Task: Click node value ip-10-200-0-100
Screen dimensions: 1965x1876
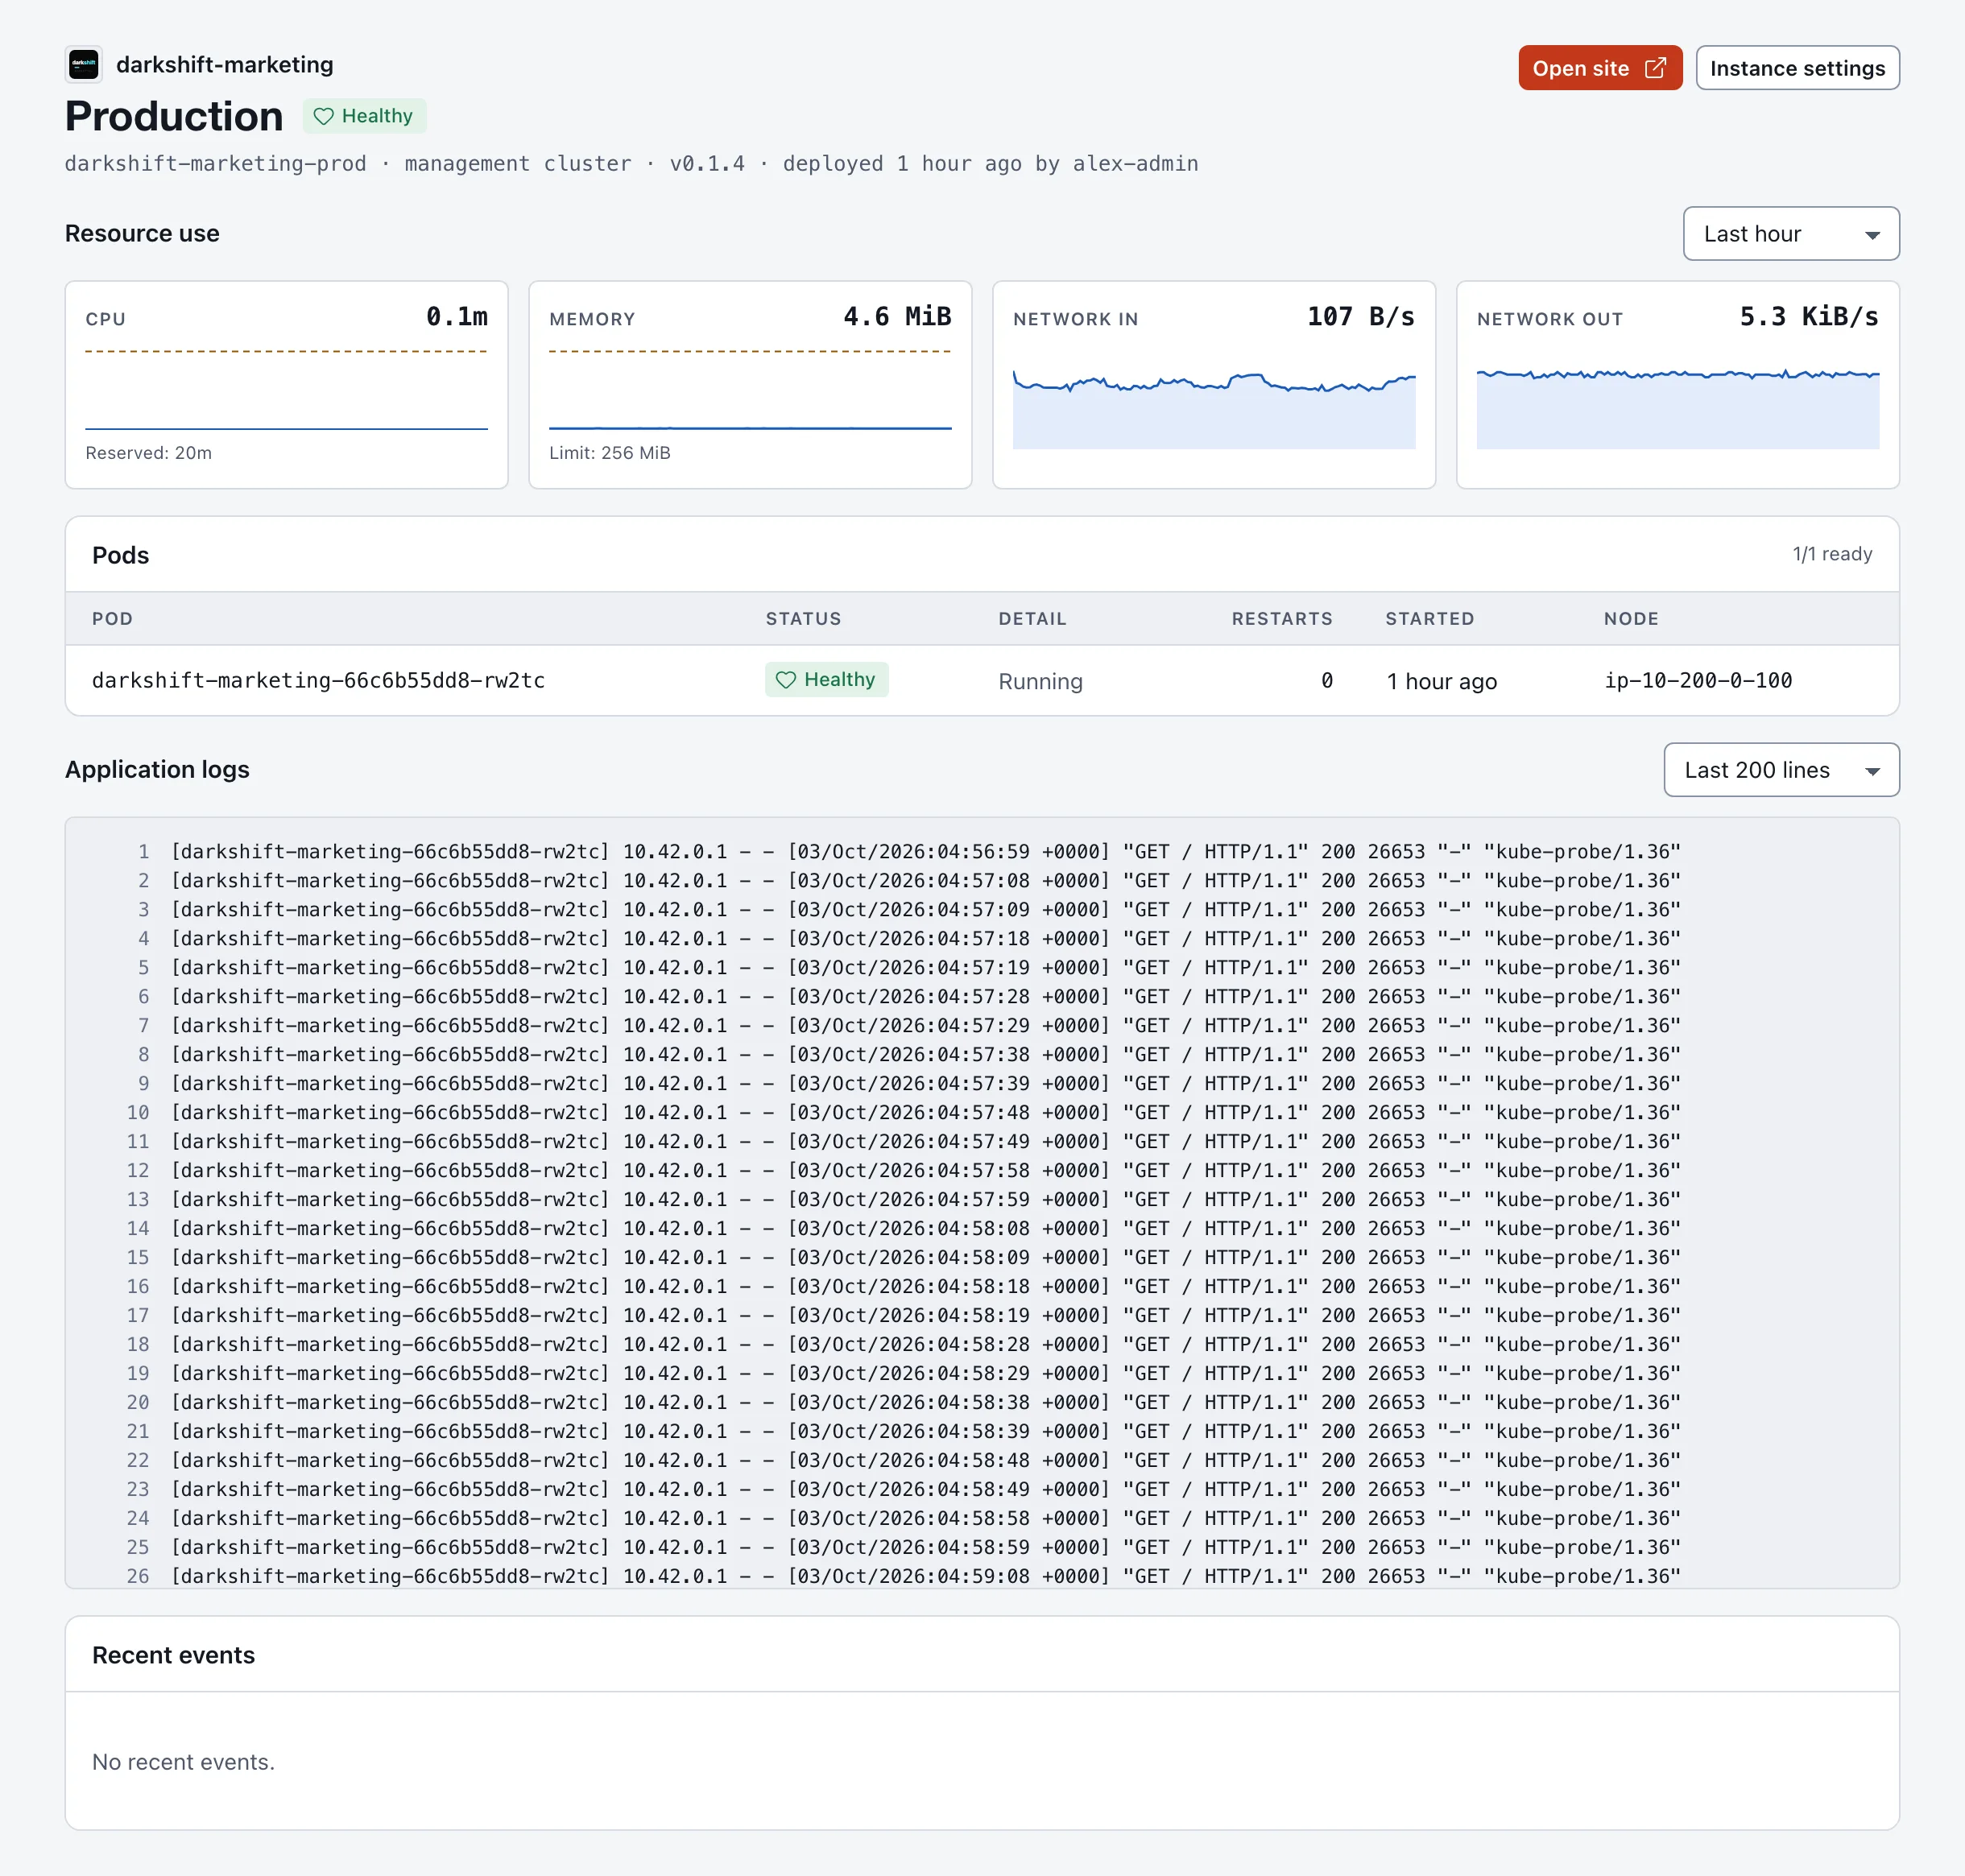Action: (x=1698, y=681)
